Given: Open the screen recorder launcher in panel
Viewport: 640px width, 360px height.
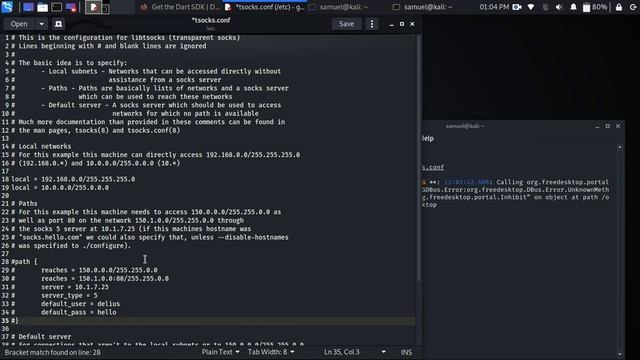Looking at the screenshot, I should tap(71, 7).
